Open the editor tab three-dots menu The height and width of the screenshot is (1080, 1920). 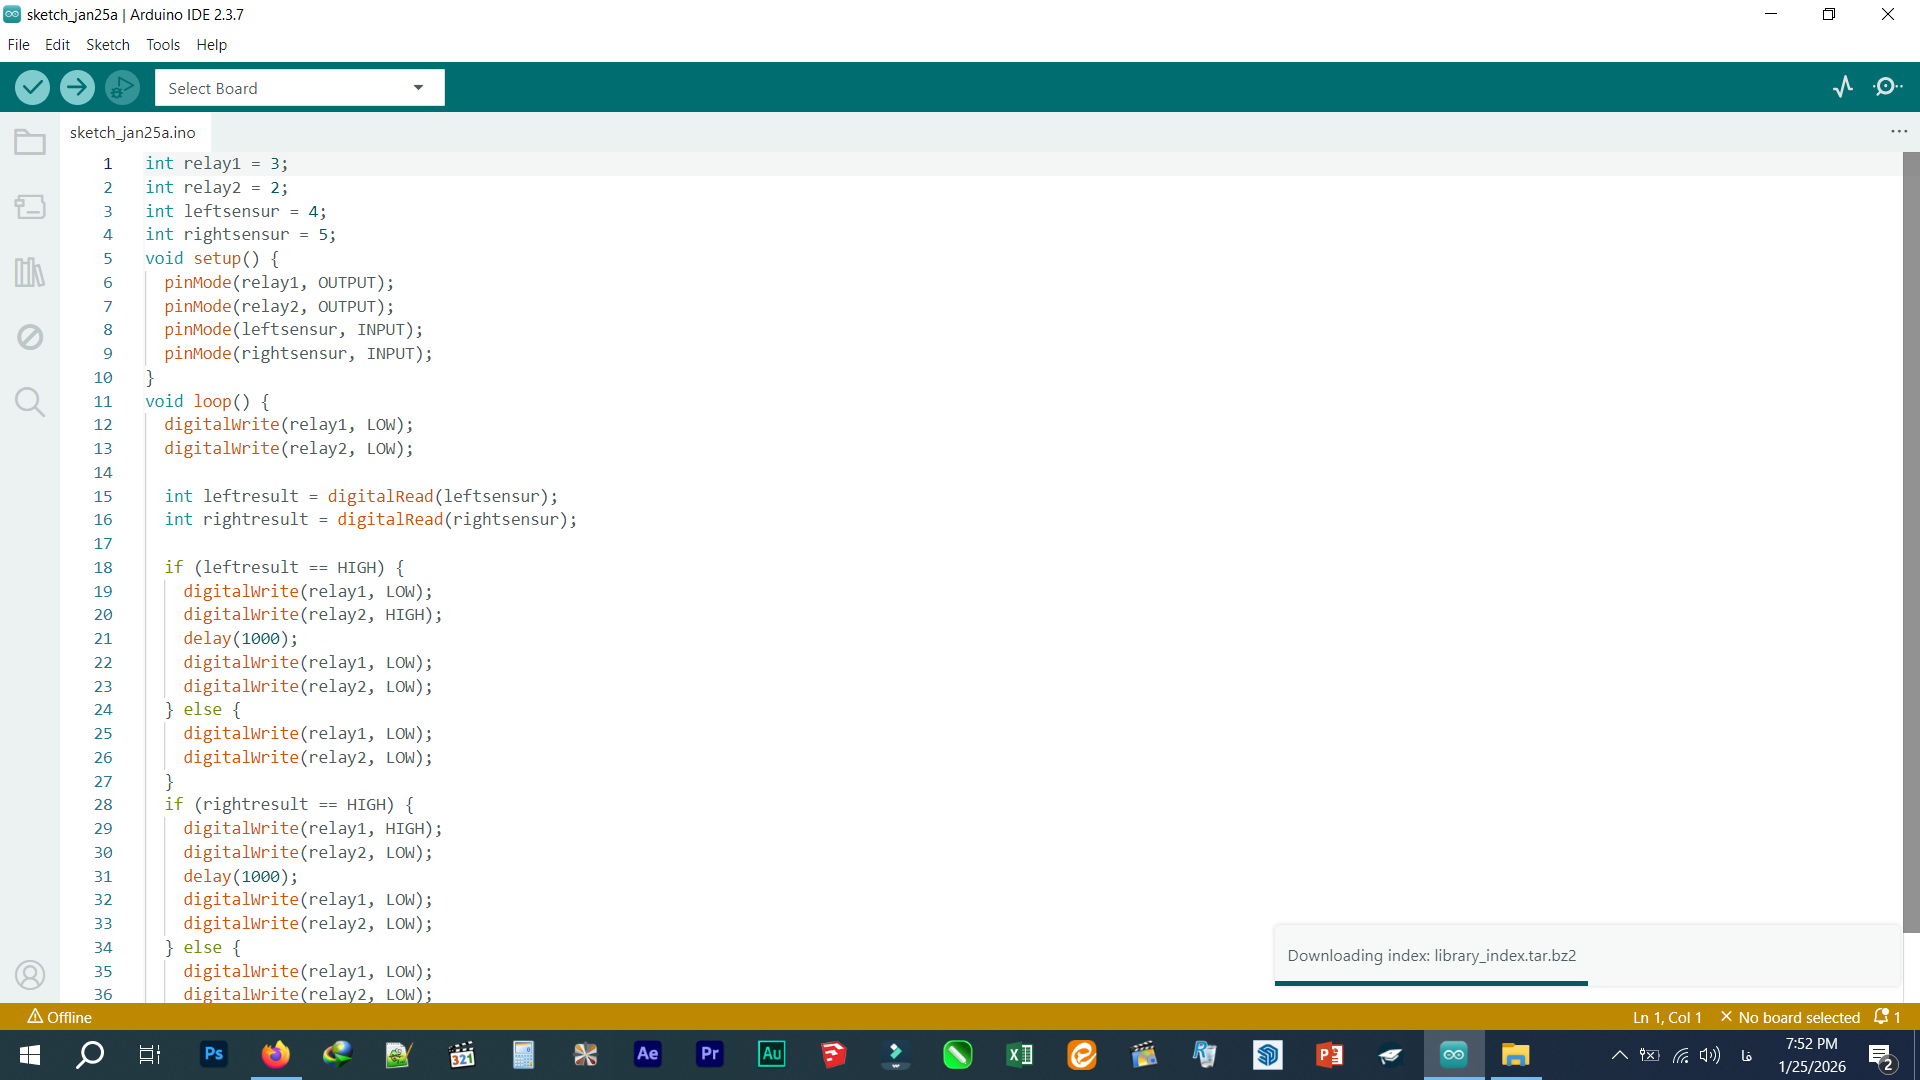click(1899, 132)
